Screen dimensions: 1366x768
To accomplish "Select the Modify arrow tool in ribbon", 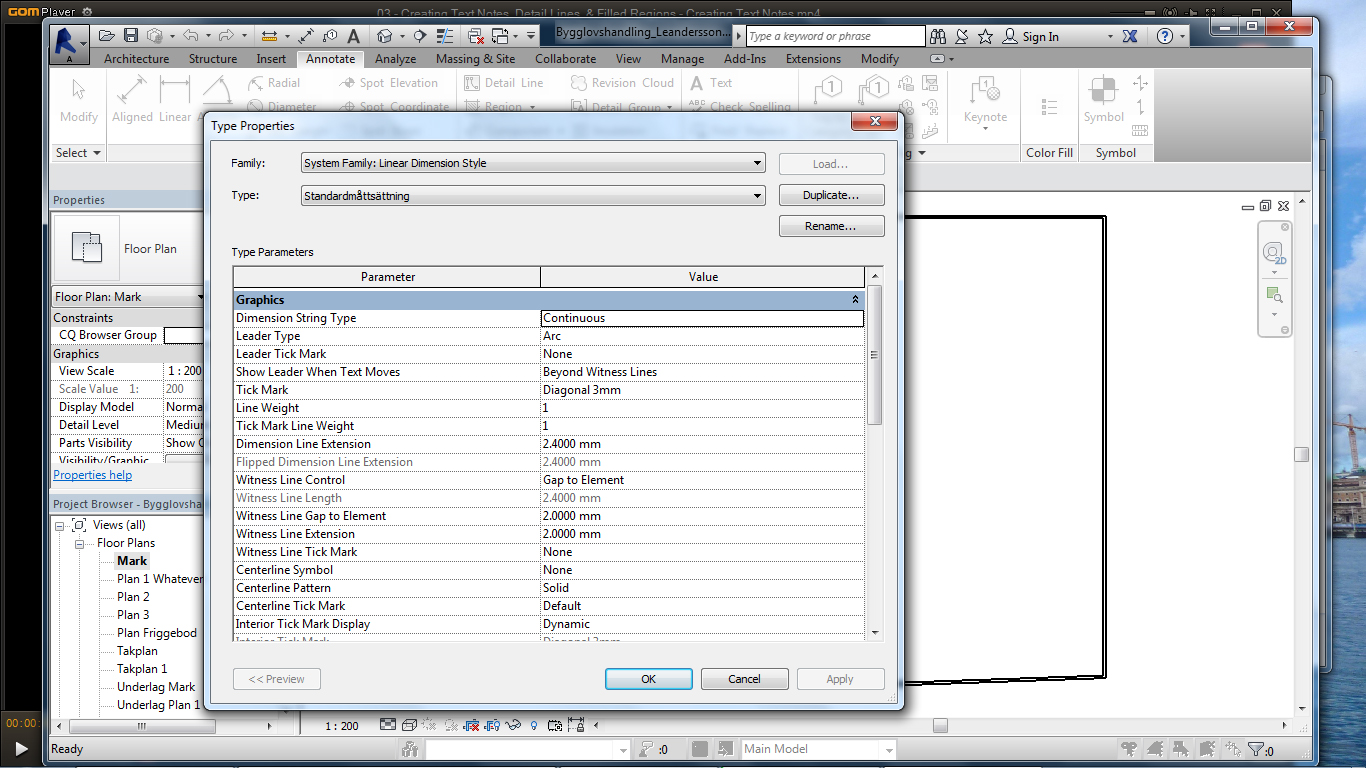I will point(78,101).
